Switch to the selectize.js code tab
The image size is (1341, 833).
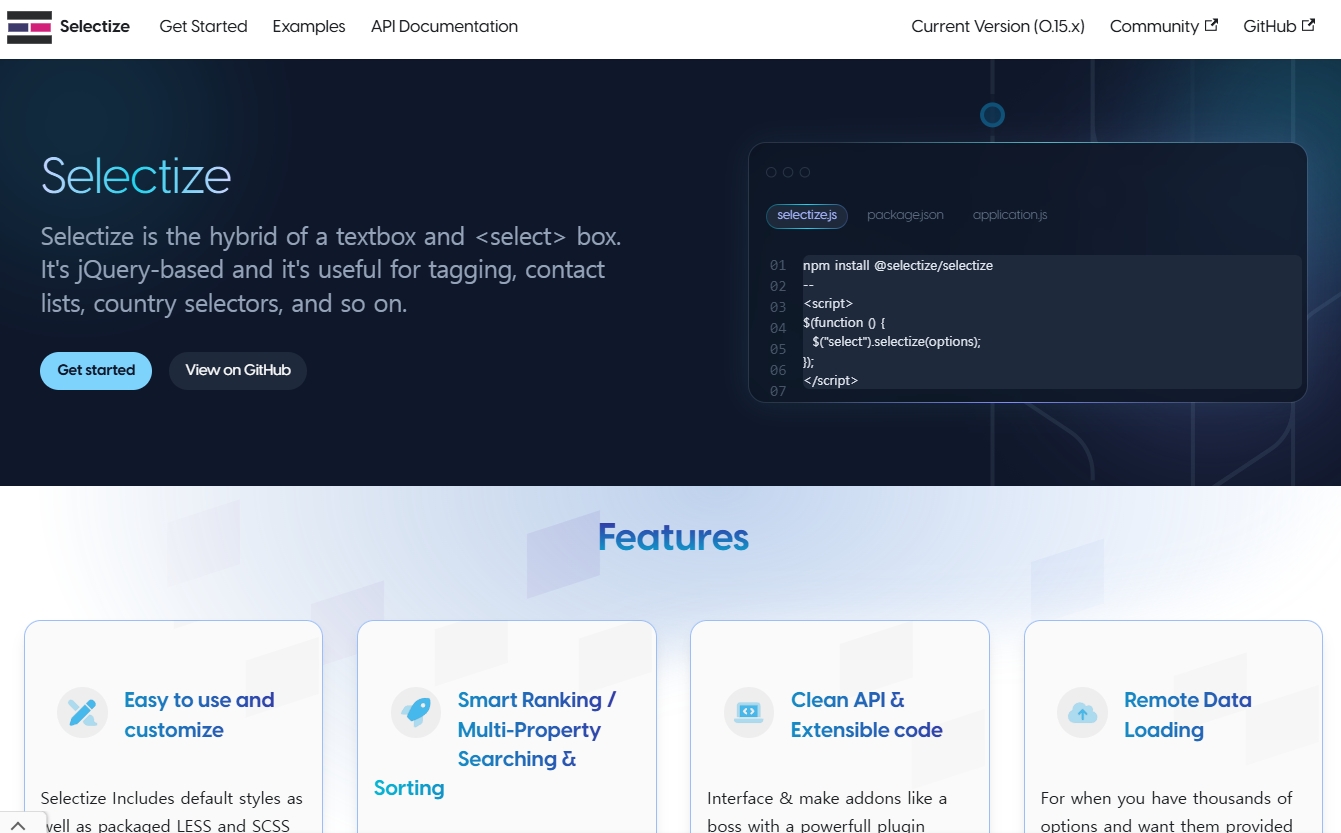click(807, 216)
